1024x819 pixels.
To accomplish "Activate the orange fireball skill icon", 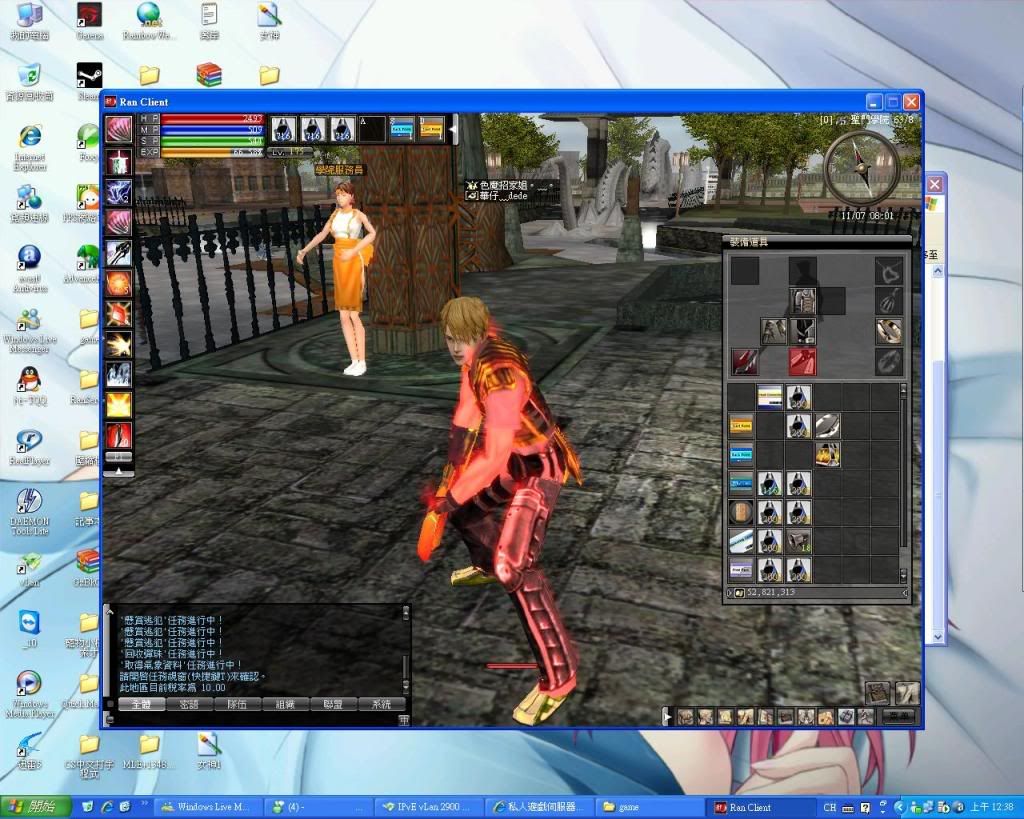I will tap(119, 283).
